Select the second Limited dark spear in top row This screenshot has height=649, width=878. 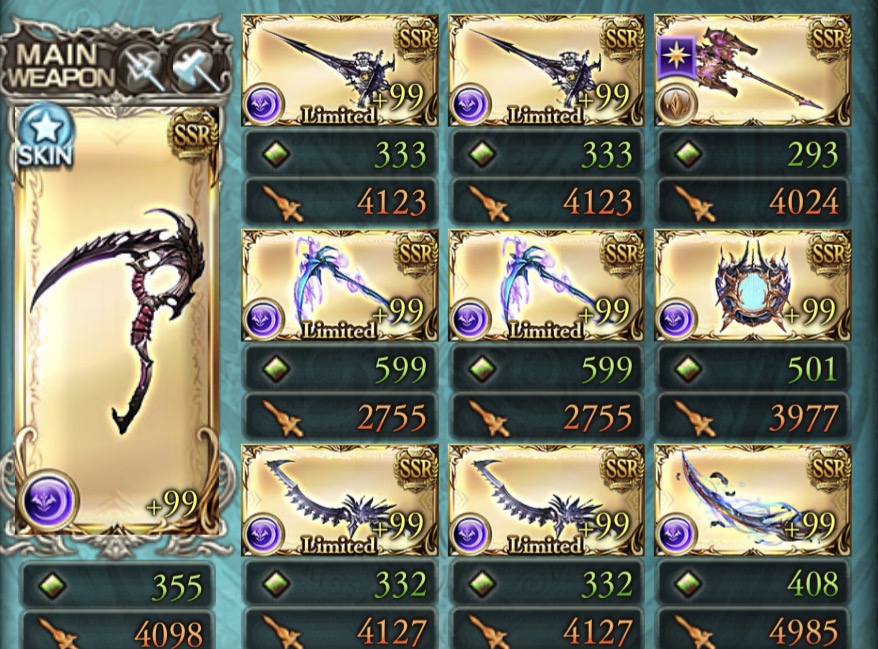click(546, 71)
